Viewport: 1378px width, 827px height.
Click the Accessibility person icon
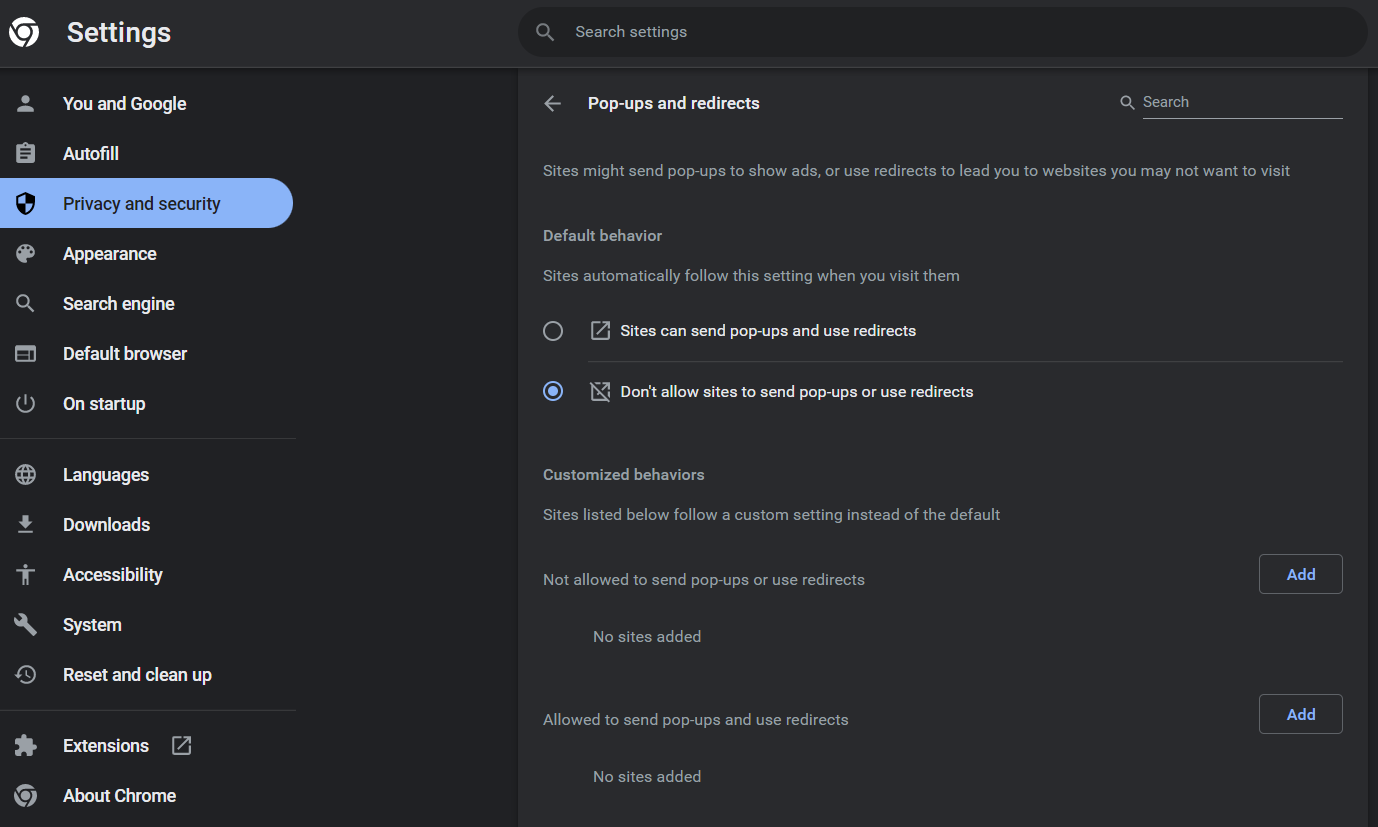26,575
